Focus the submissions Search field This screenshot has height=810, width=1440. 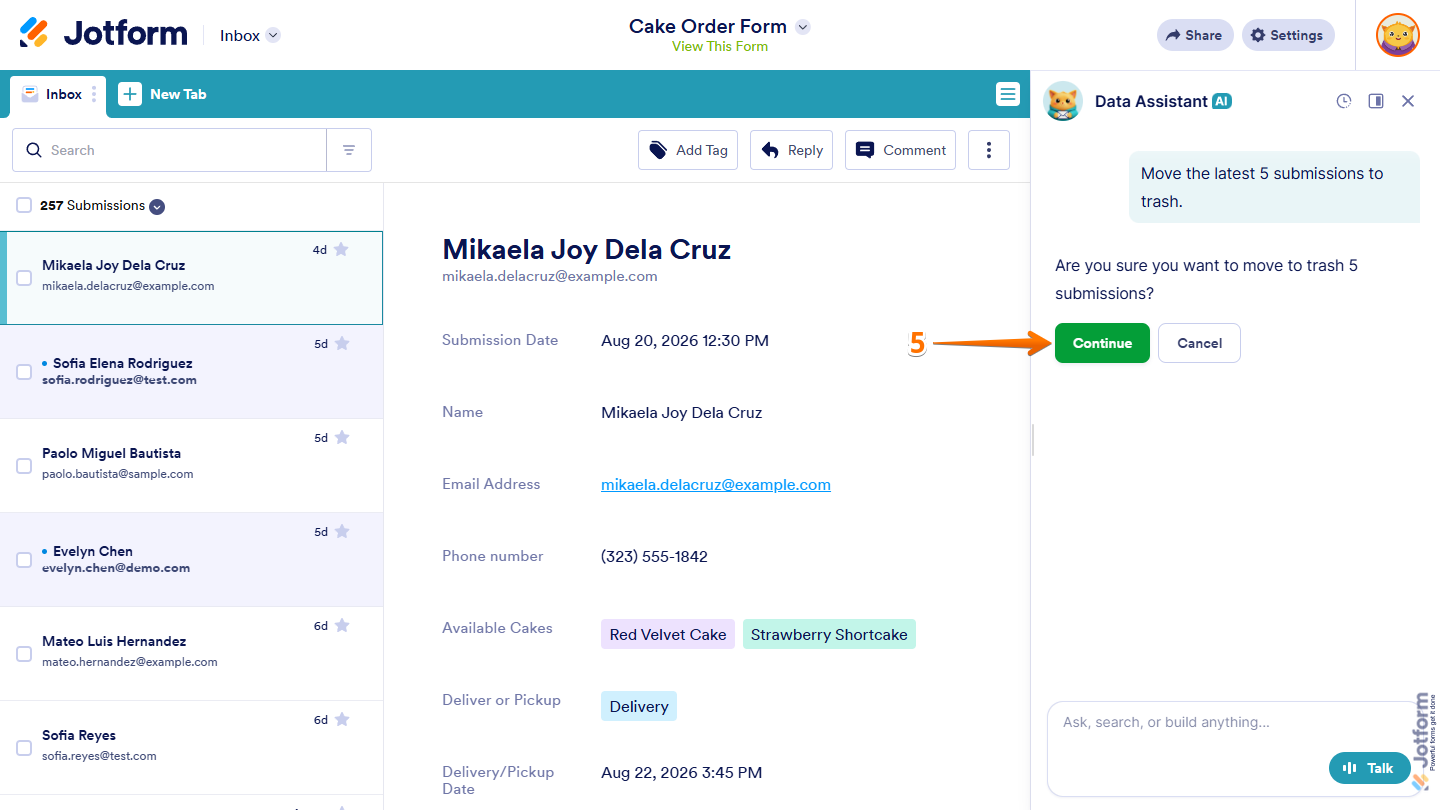169,150
